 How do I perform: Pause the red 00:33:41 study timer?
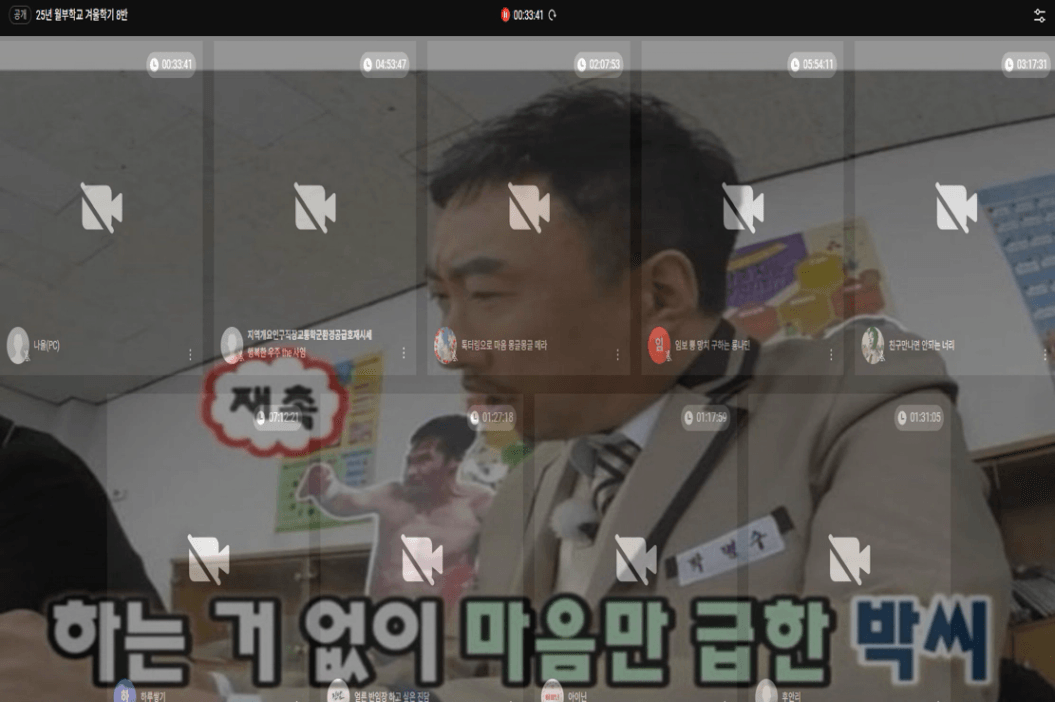click(505, 15)
